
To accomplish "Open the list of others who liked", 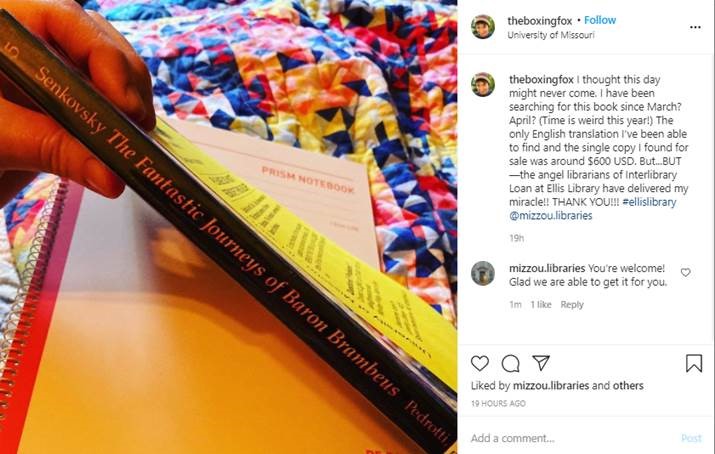I will [x=628, y=386].
